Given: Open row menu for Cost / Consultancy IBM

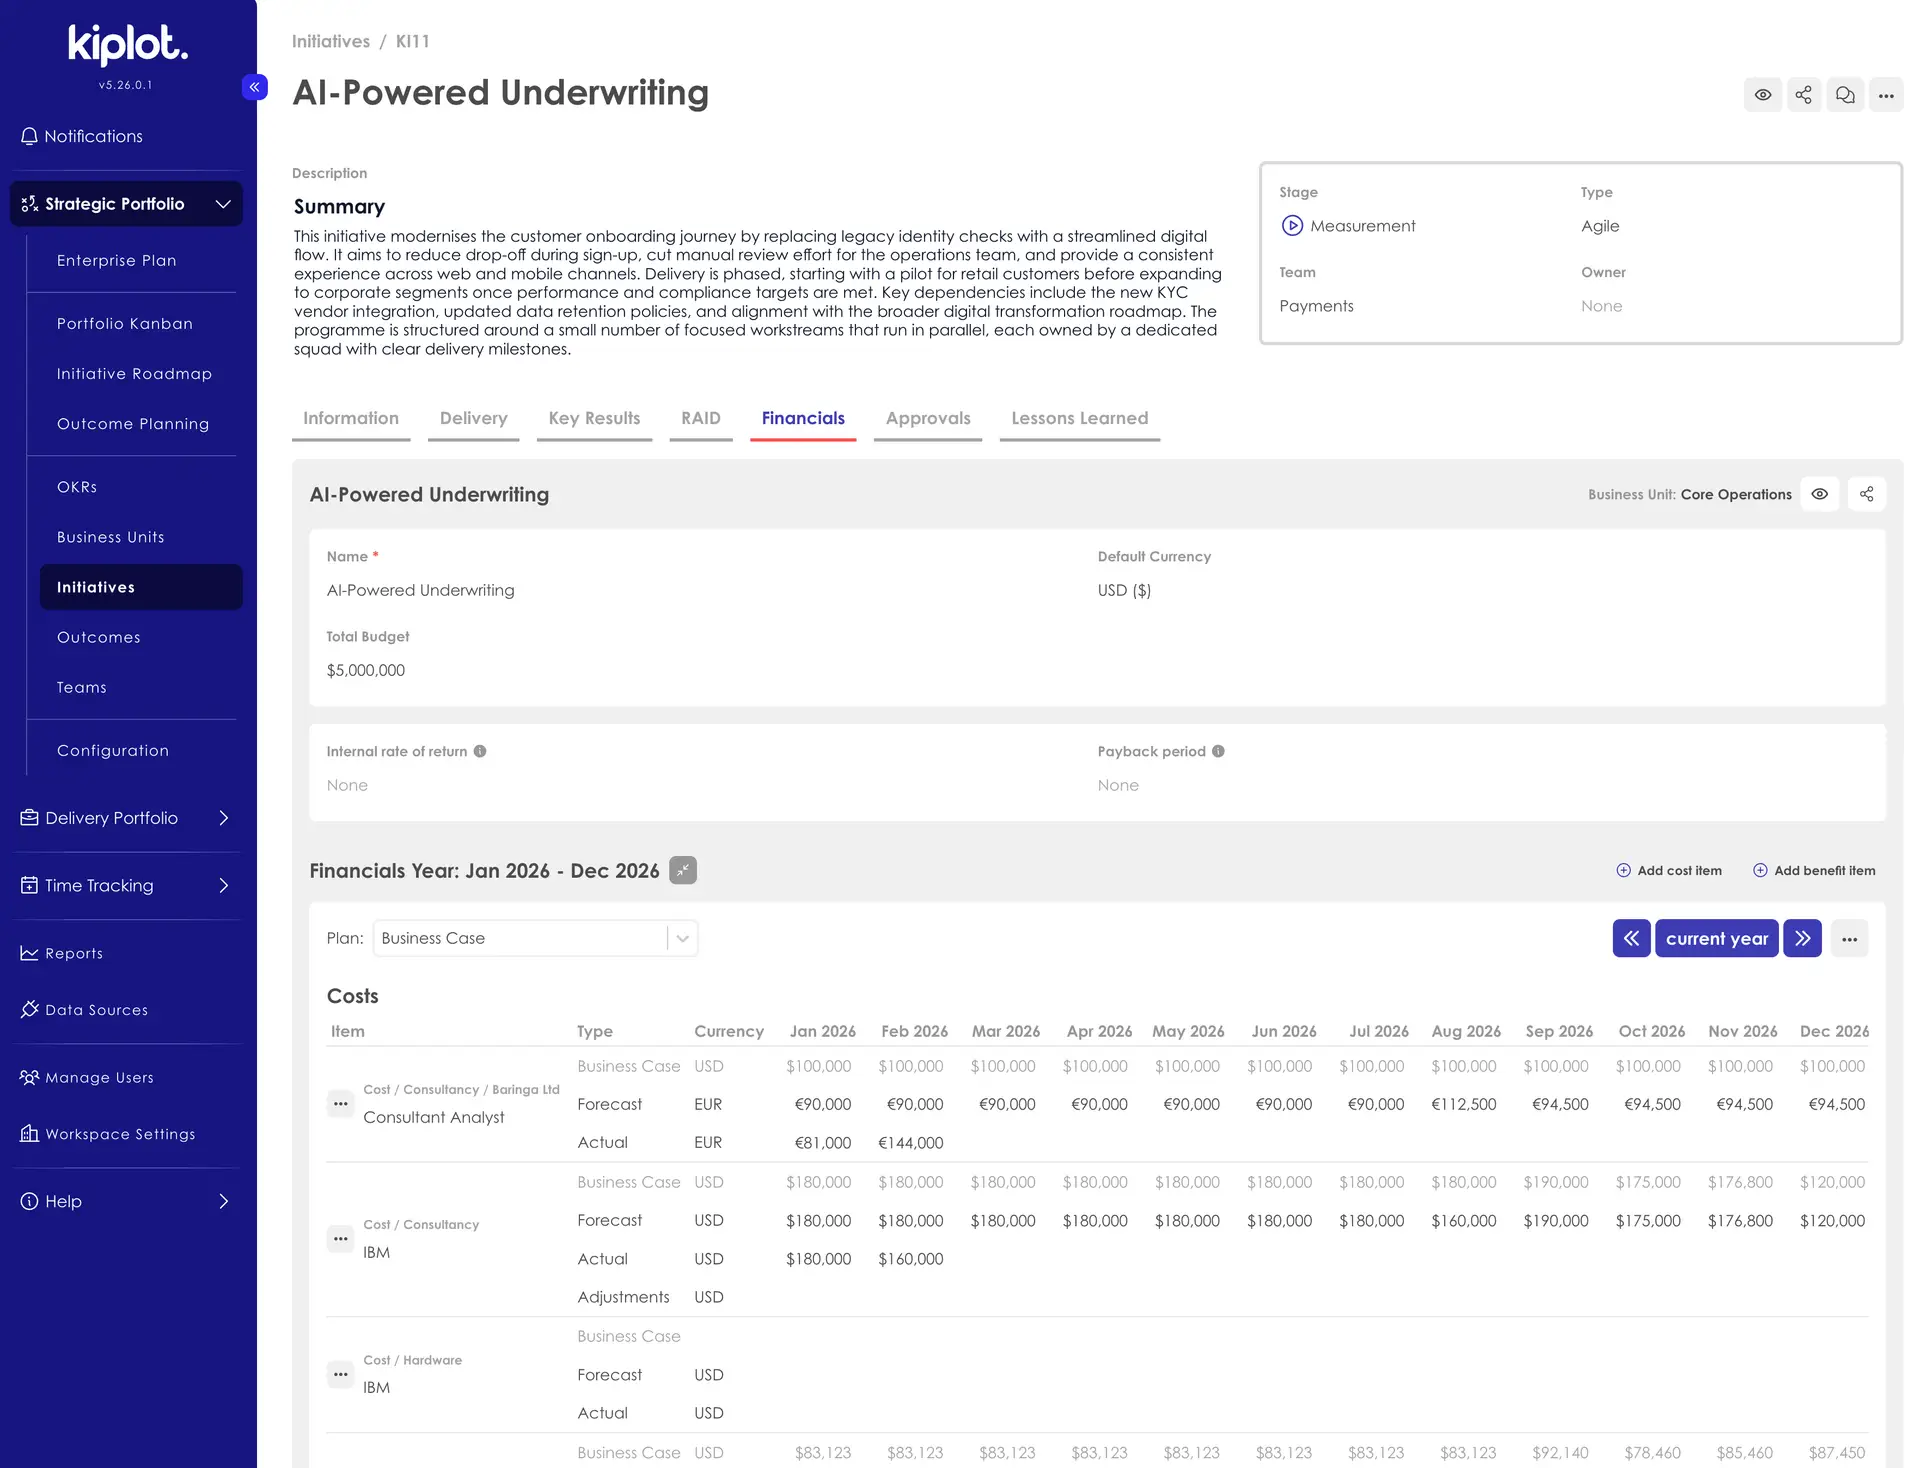Looking at the screenshot, I should click(x=341, y=1239).
